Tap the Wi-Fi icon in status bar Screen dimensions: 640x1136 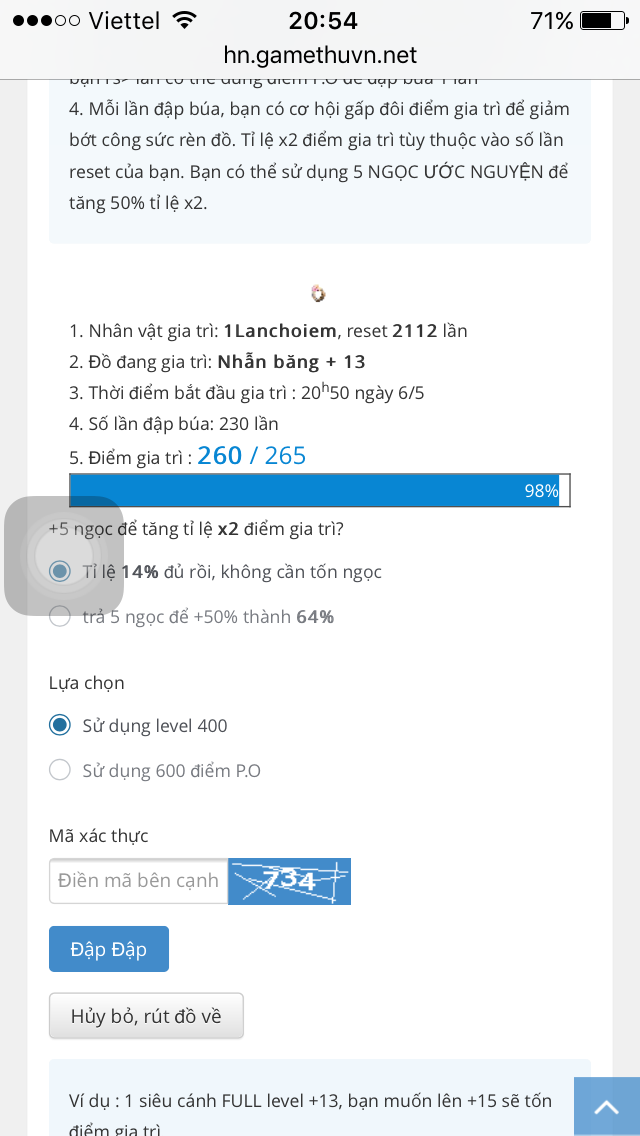point(186,21)
